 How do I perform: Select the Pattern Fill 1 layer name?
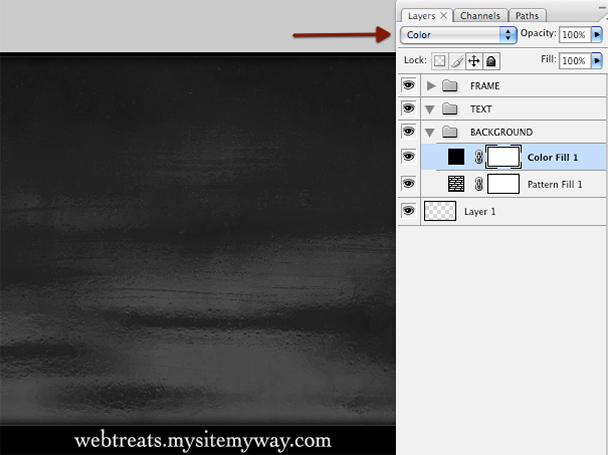click(x=555, y=184)
